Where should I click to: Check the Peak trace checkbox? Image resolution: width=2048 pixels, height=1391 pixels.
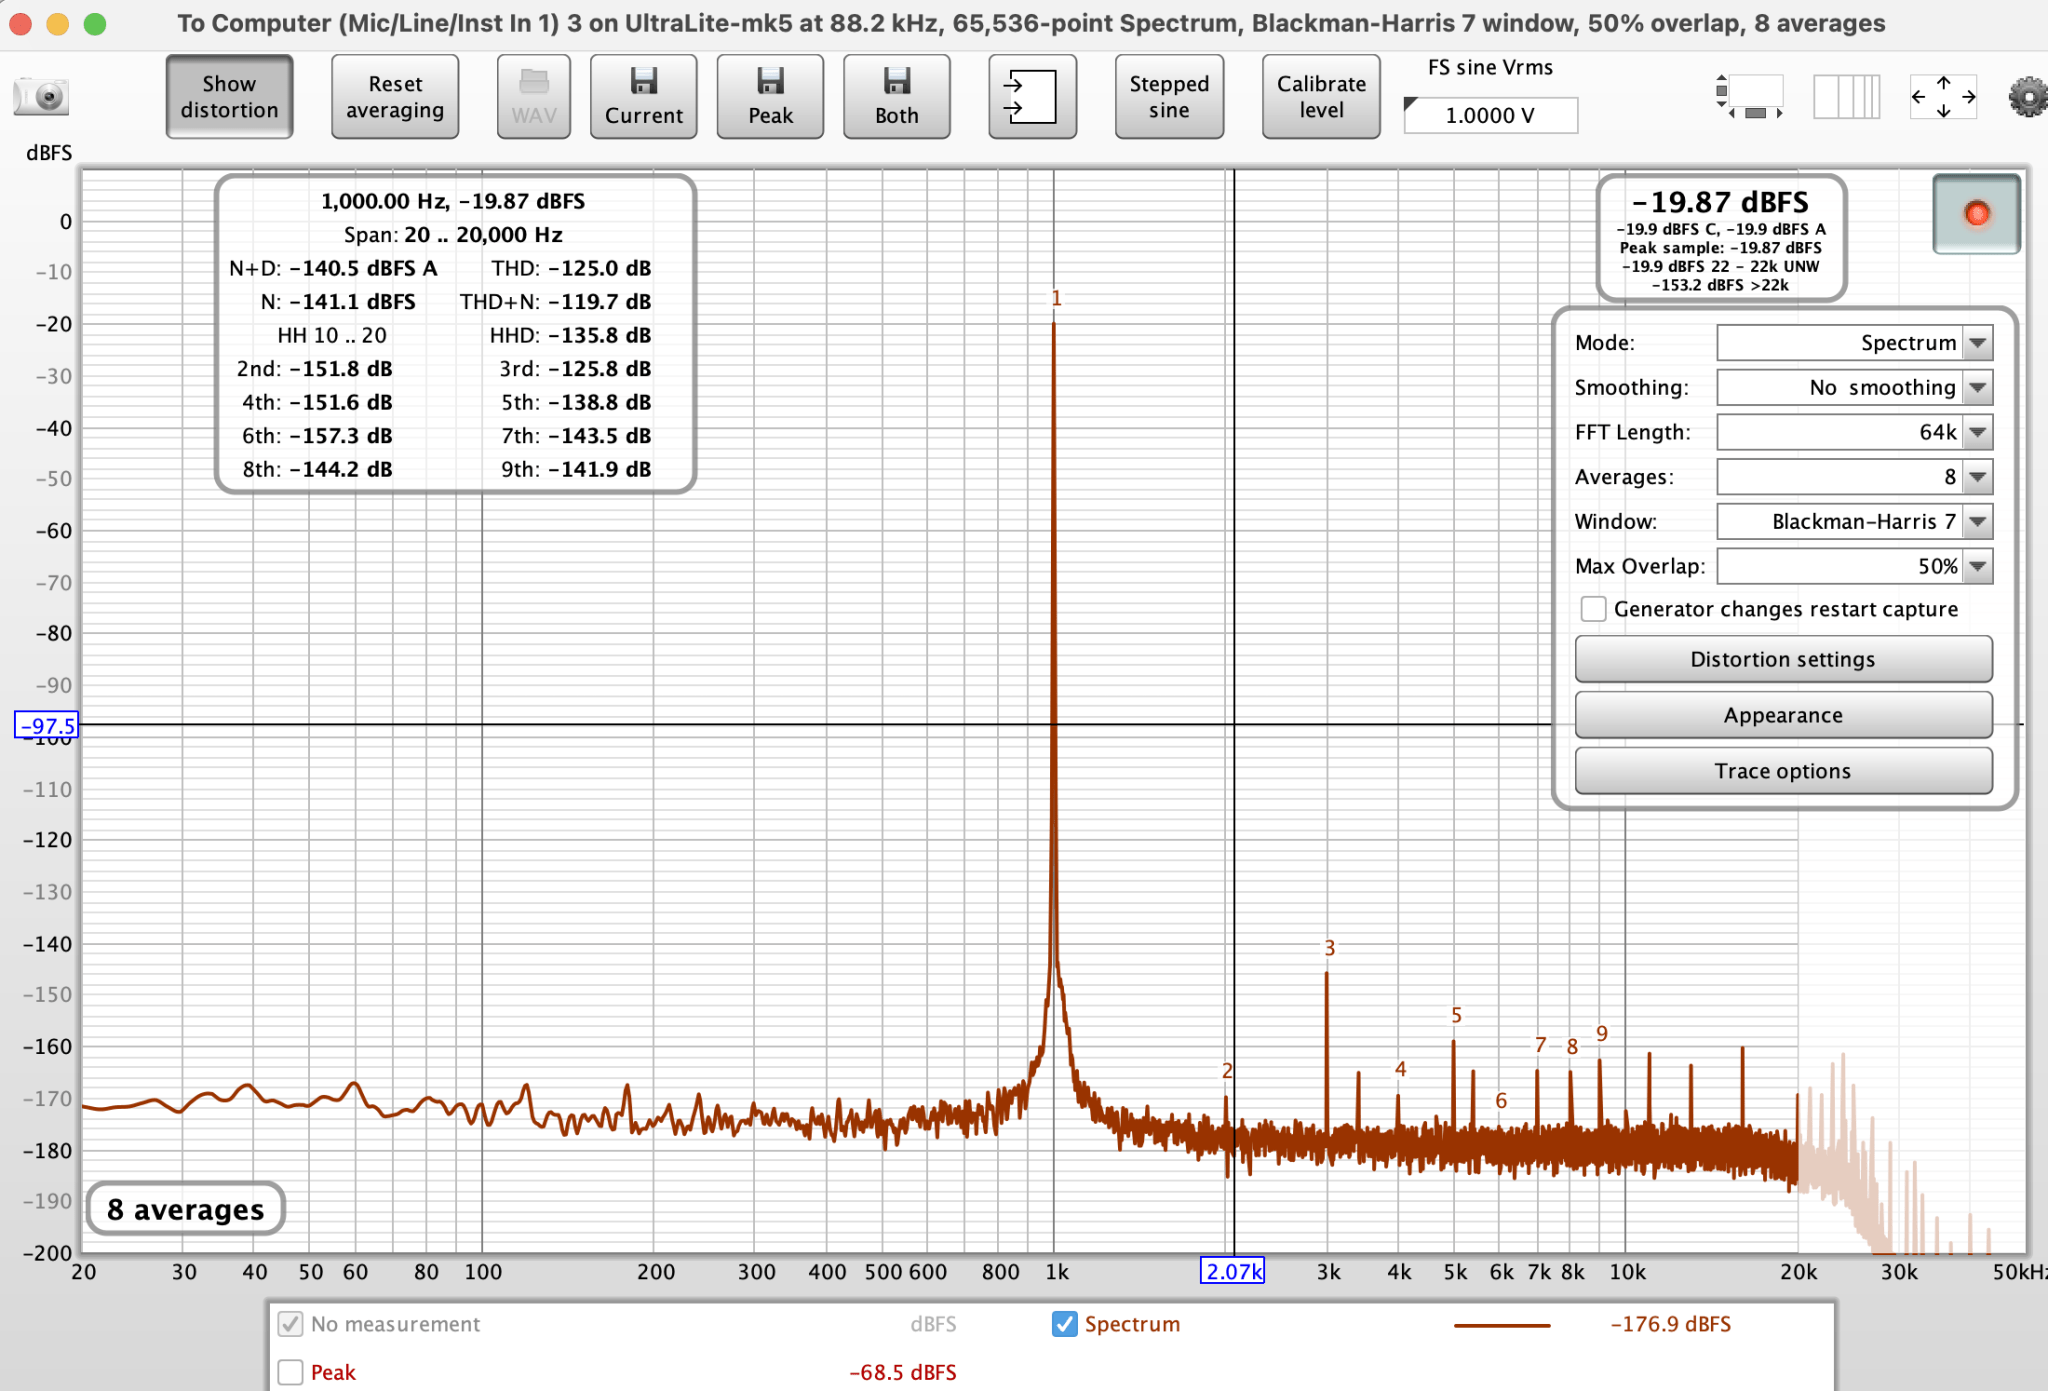tap(290, 1372)
